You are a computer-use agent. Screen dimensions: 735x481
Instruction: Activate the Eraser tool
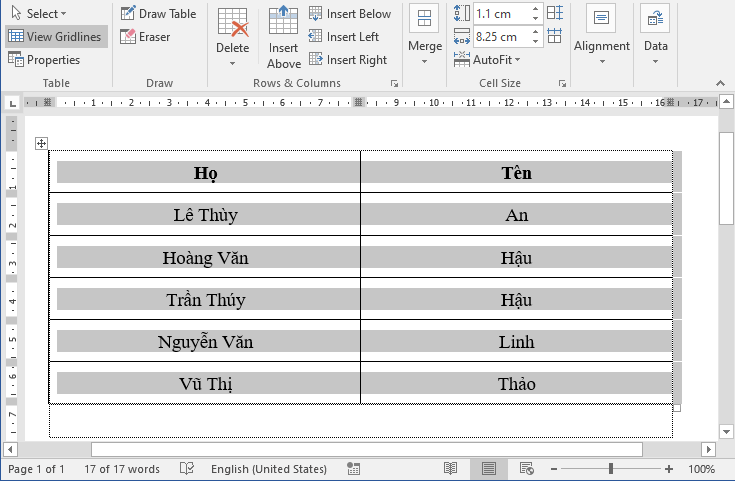(145, 37)
